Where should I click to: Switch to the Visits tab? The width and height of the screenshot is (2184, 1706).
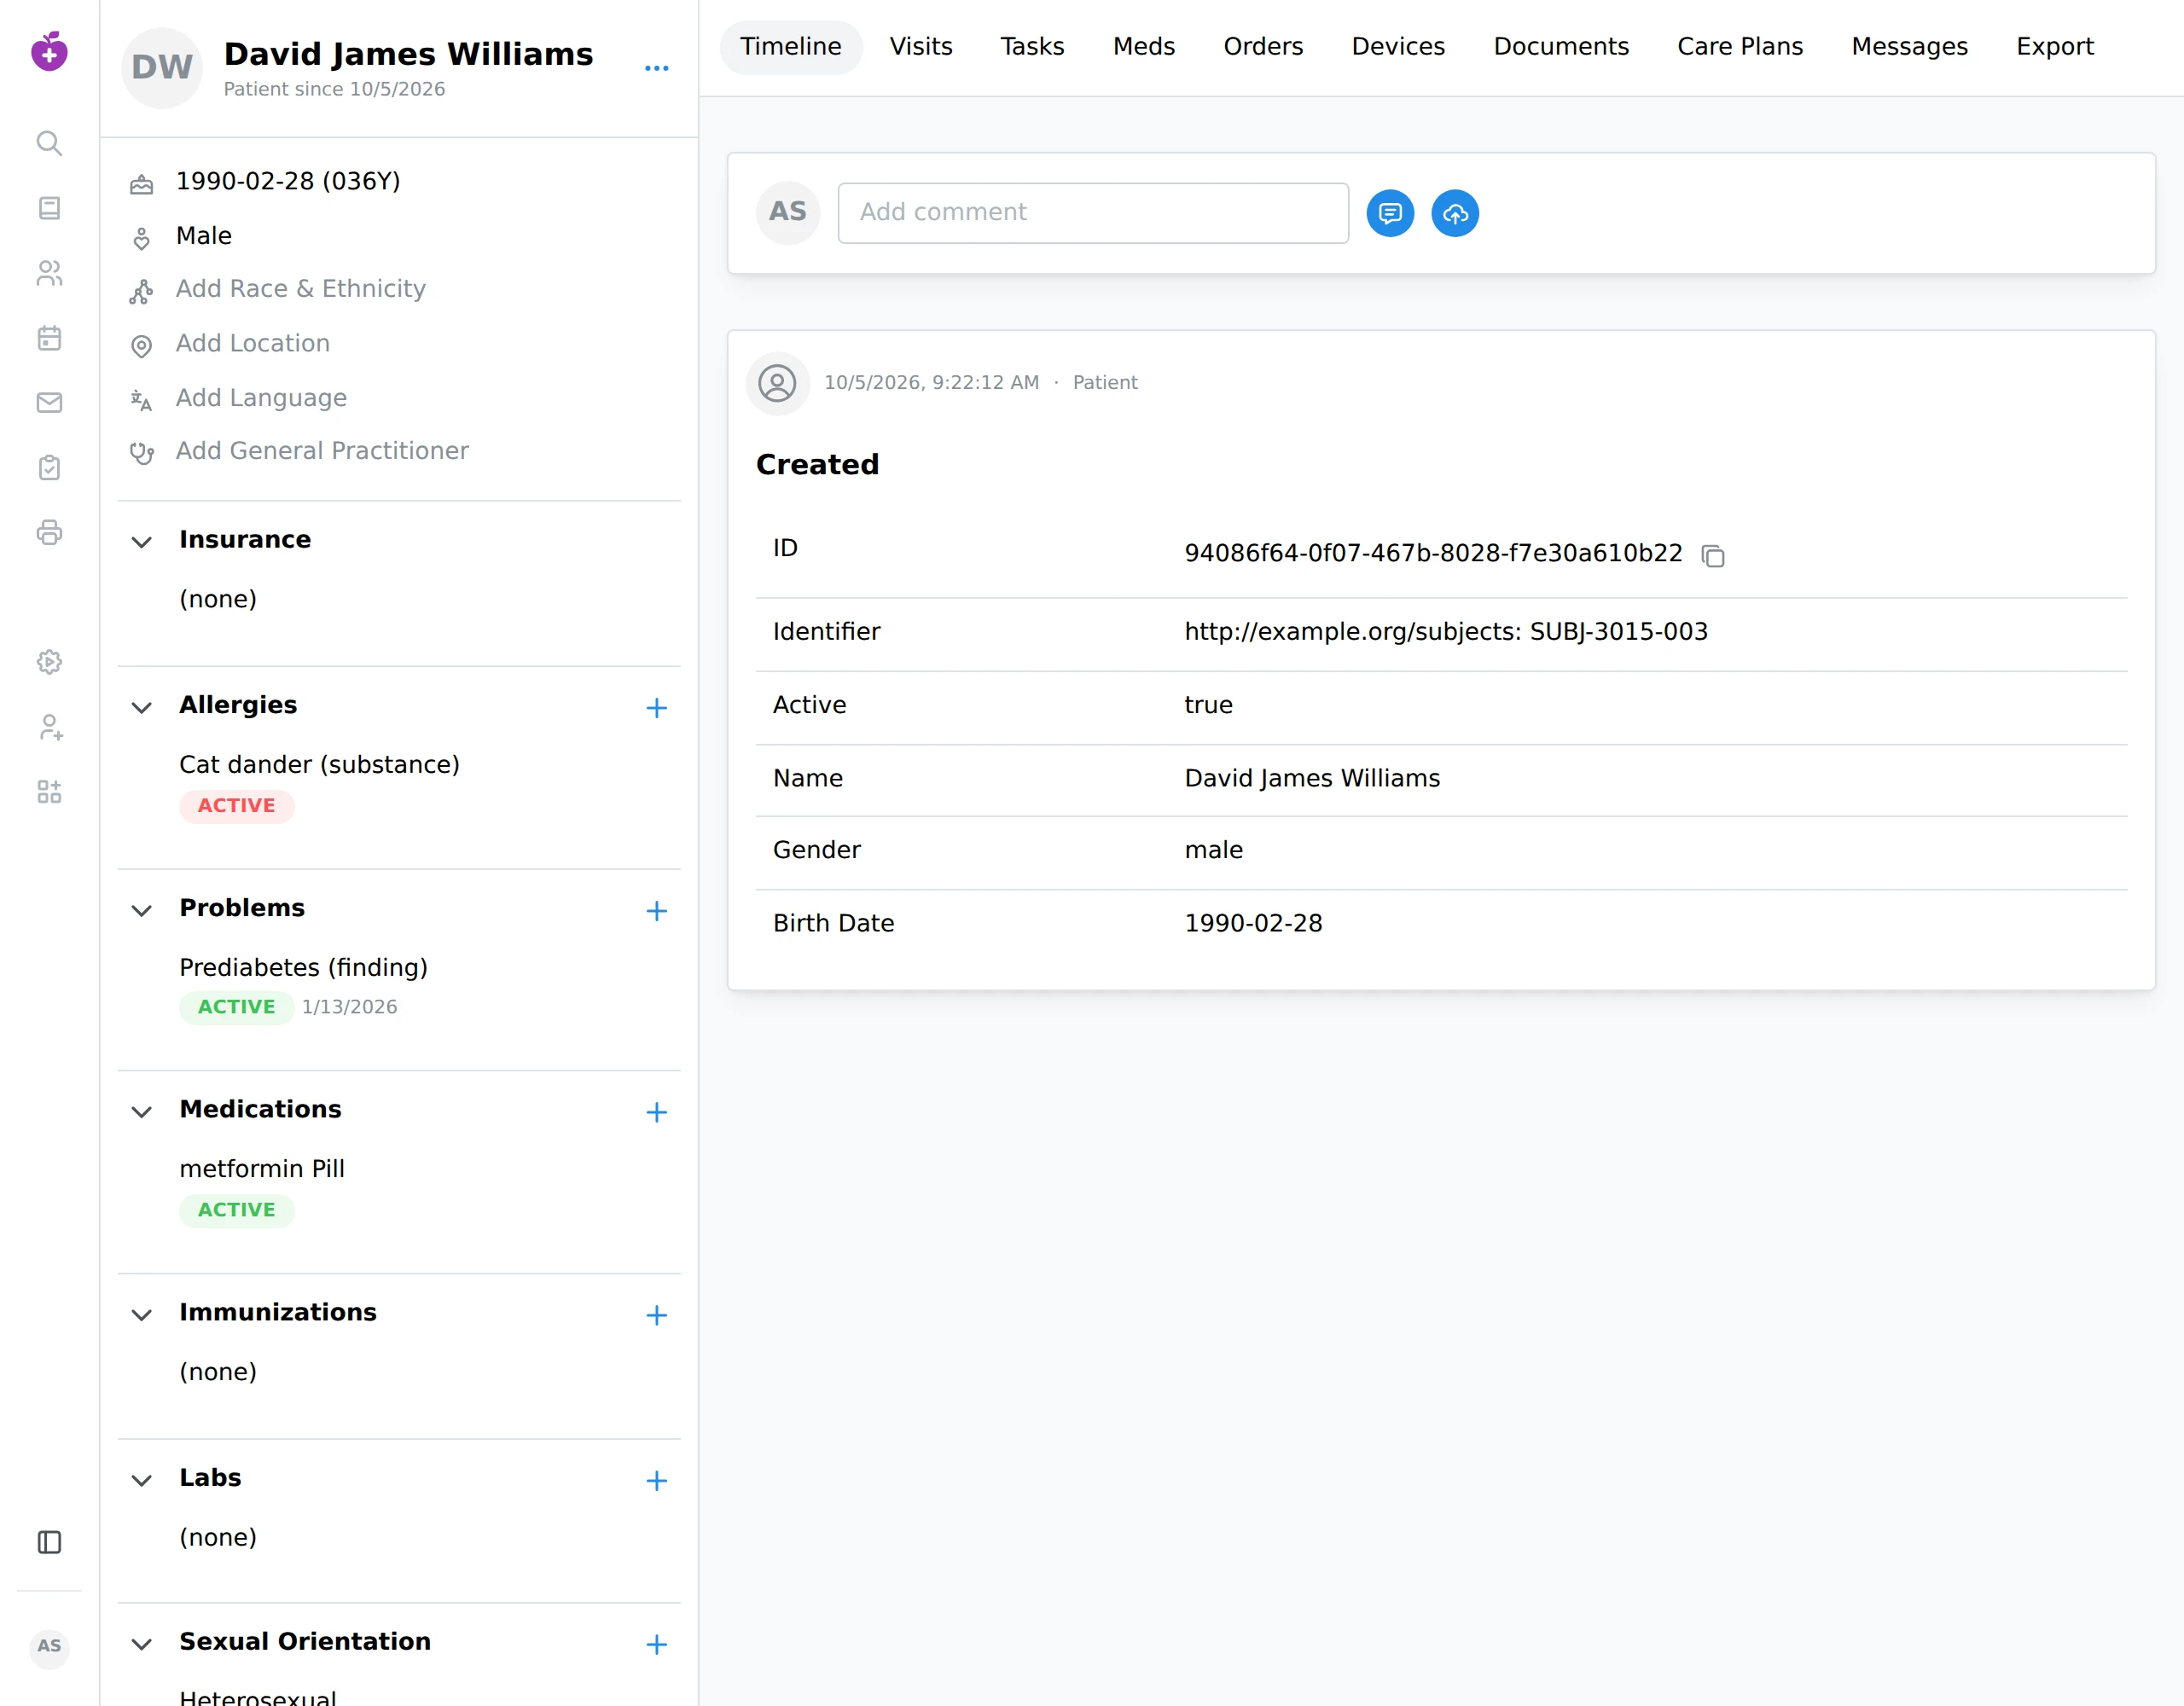pos(920,47)
